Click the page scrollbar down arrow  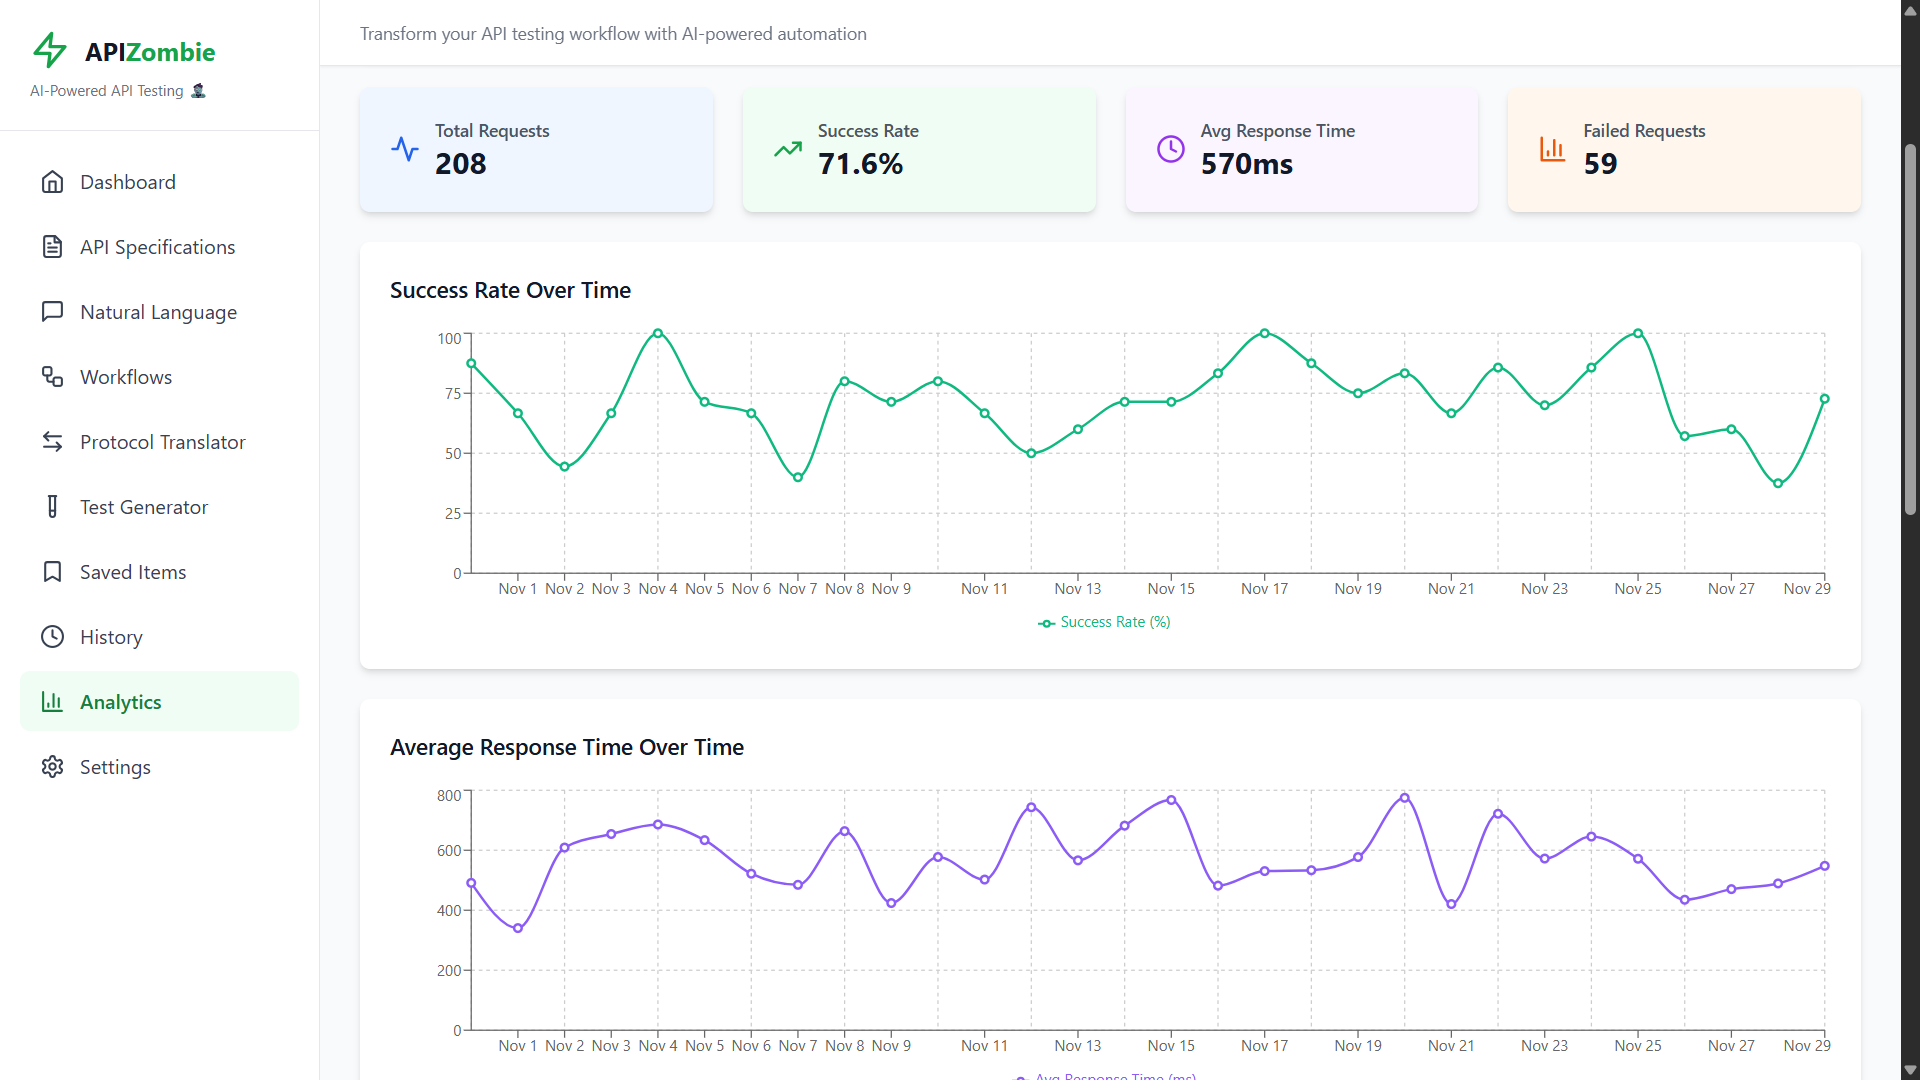coord(1910,1070)
